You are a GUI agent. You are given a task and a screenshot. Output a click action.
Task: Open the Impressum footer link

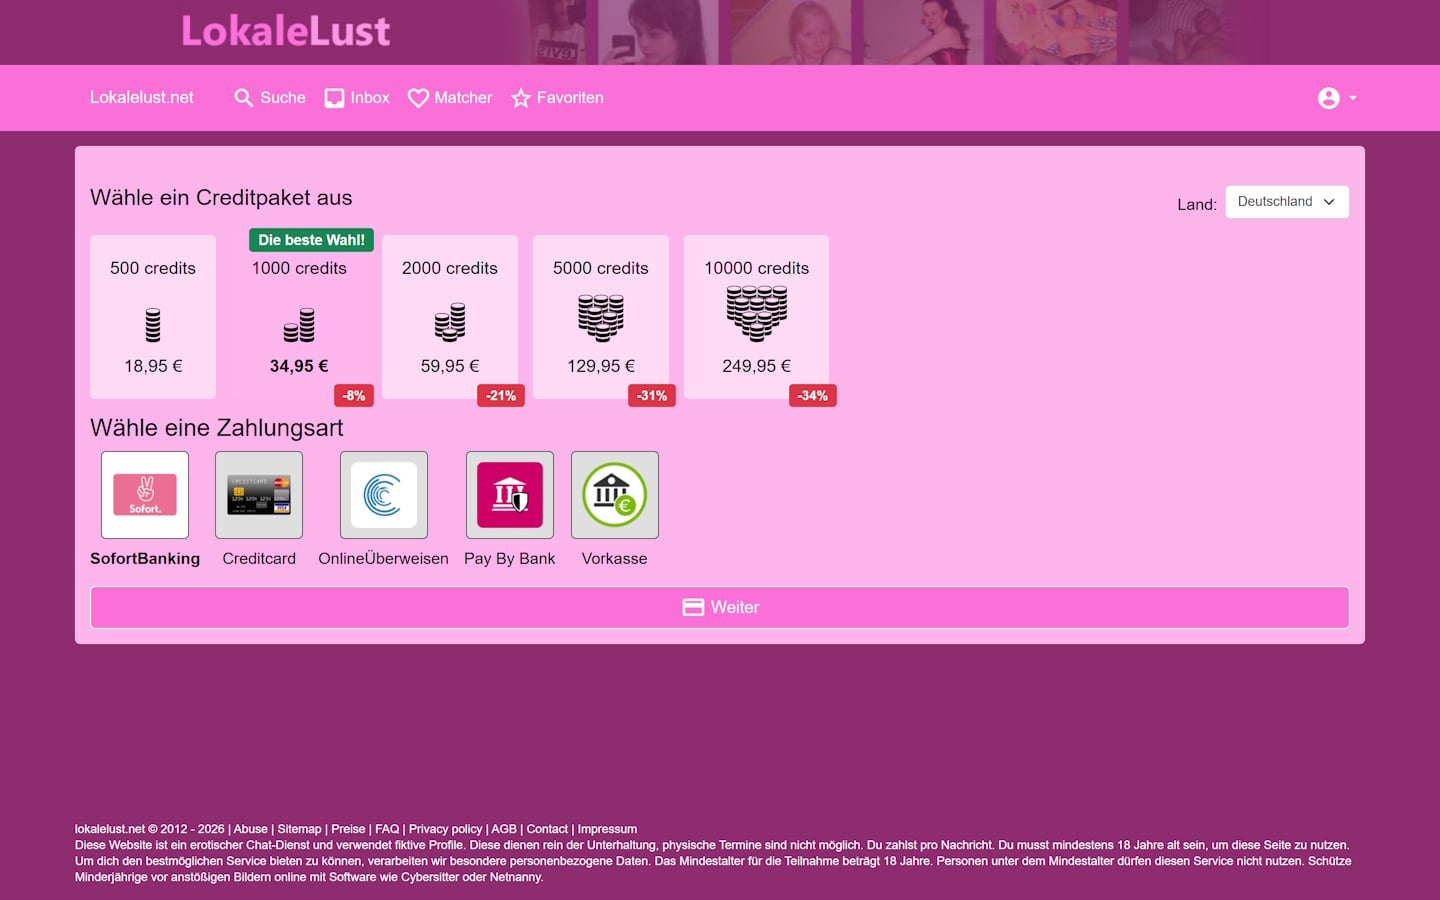point(607,829)
